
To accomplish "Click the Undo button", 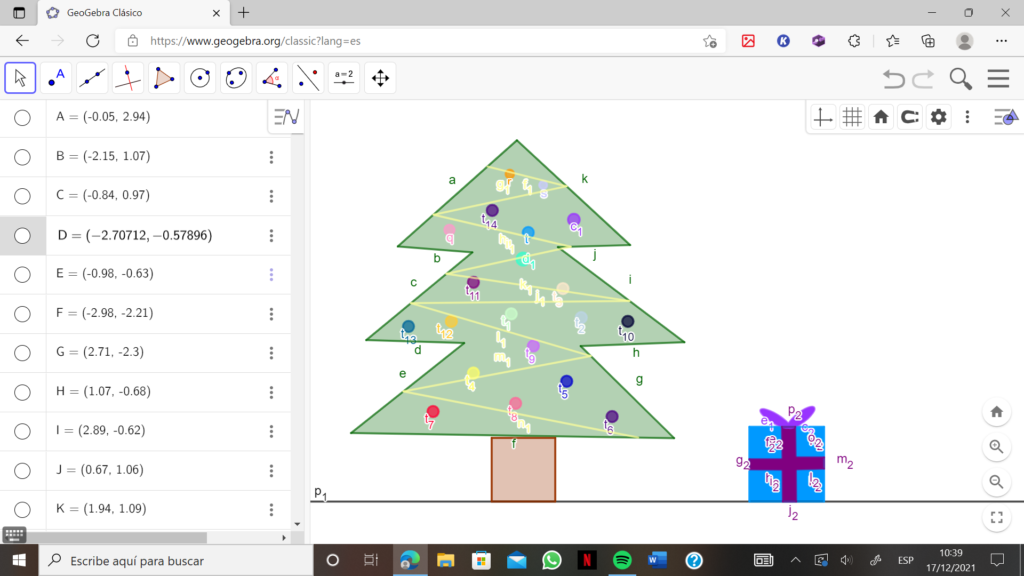I will (x=893, y=79).
